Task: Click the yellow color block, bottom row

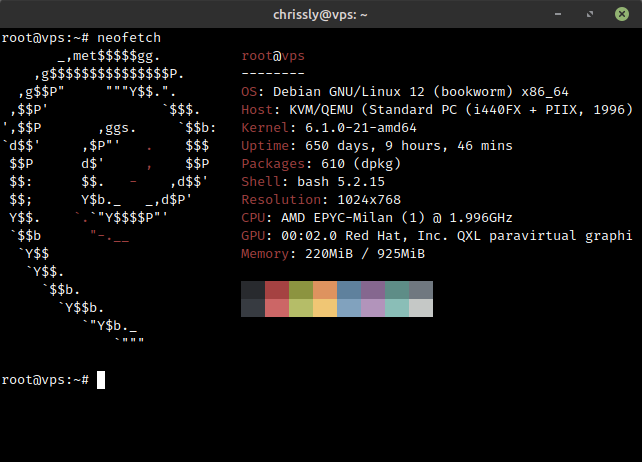Action: click(x=325, y=308)
